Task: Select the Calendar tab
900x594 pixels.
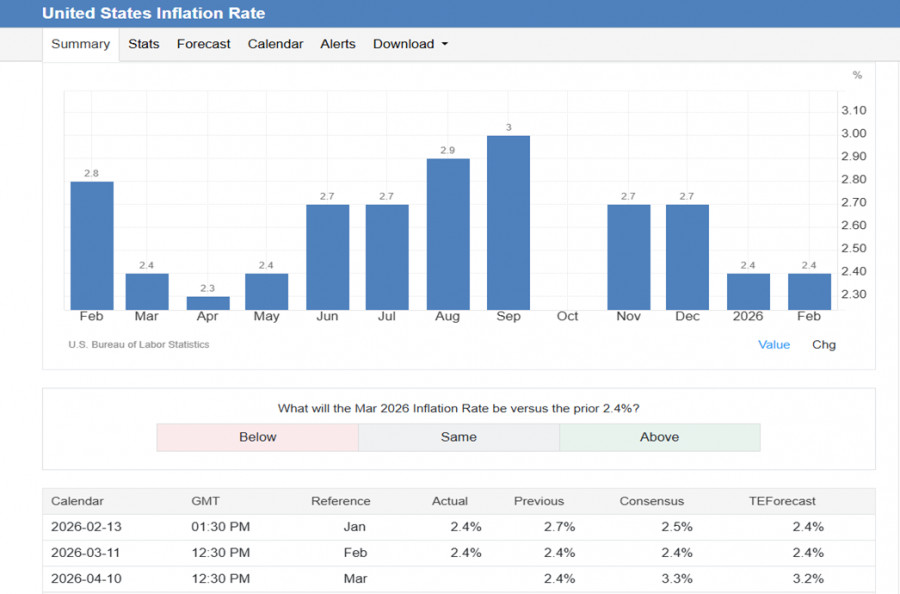Action: pyautogui.click(x=275, y=44)
